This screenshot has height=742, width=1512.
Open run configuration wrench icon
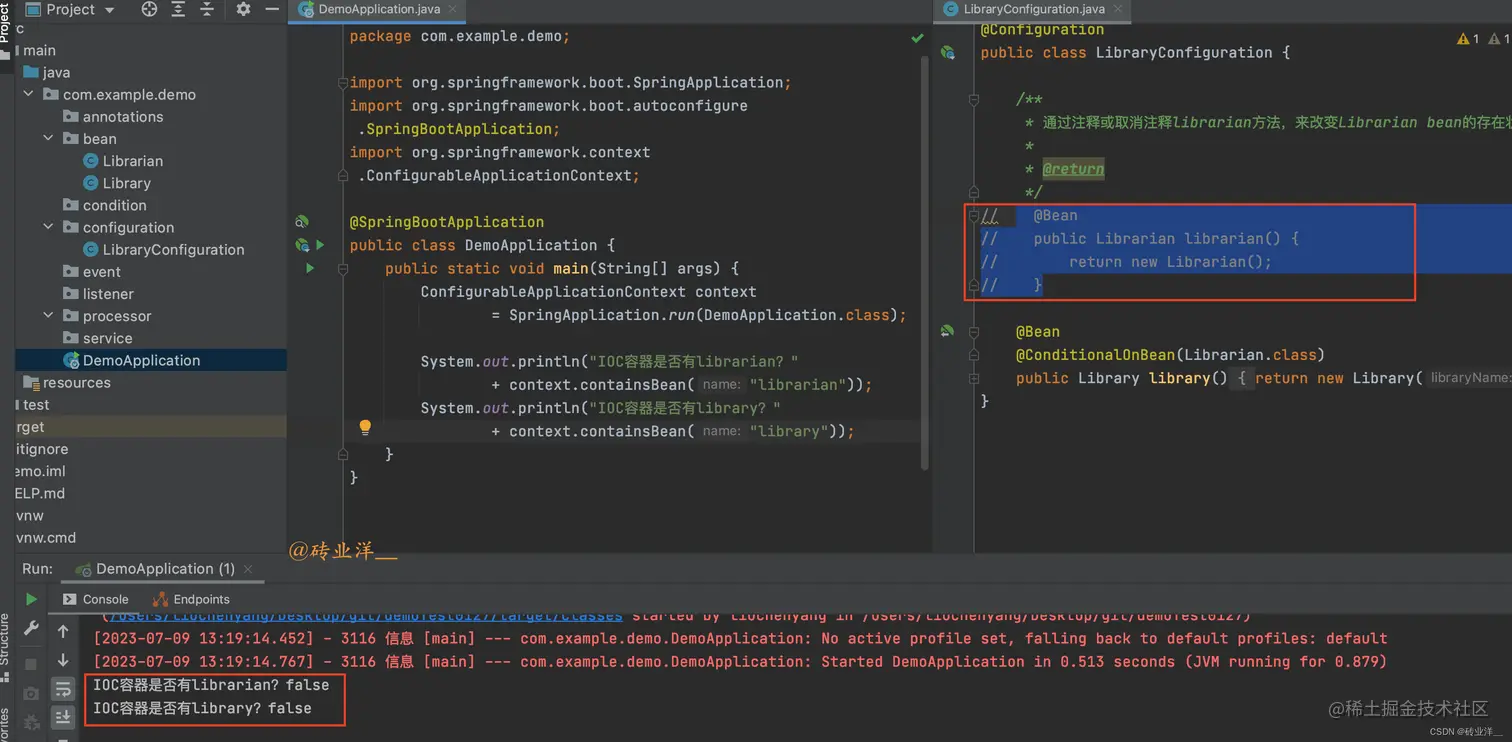point(31,629)
